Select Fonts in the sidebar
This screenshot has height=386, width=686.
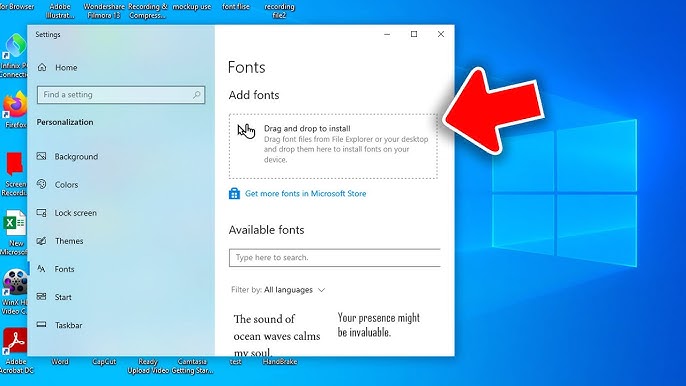click(x=64, y=269)
